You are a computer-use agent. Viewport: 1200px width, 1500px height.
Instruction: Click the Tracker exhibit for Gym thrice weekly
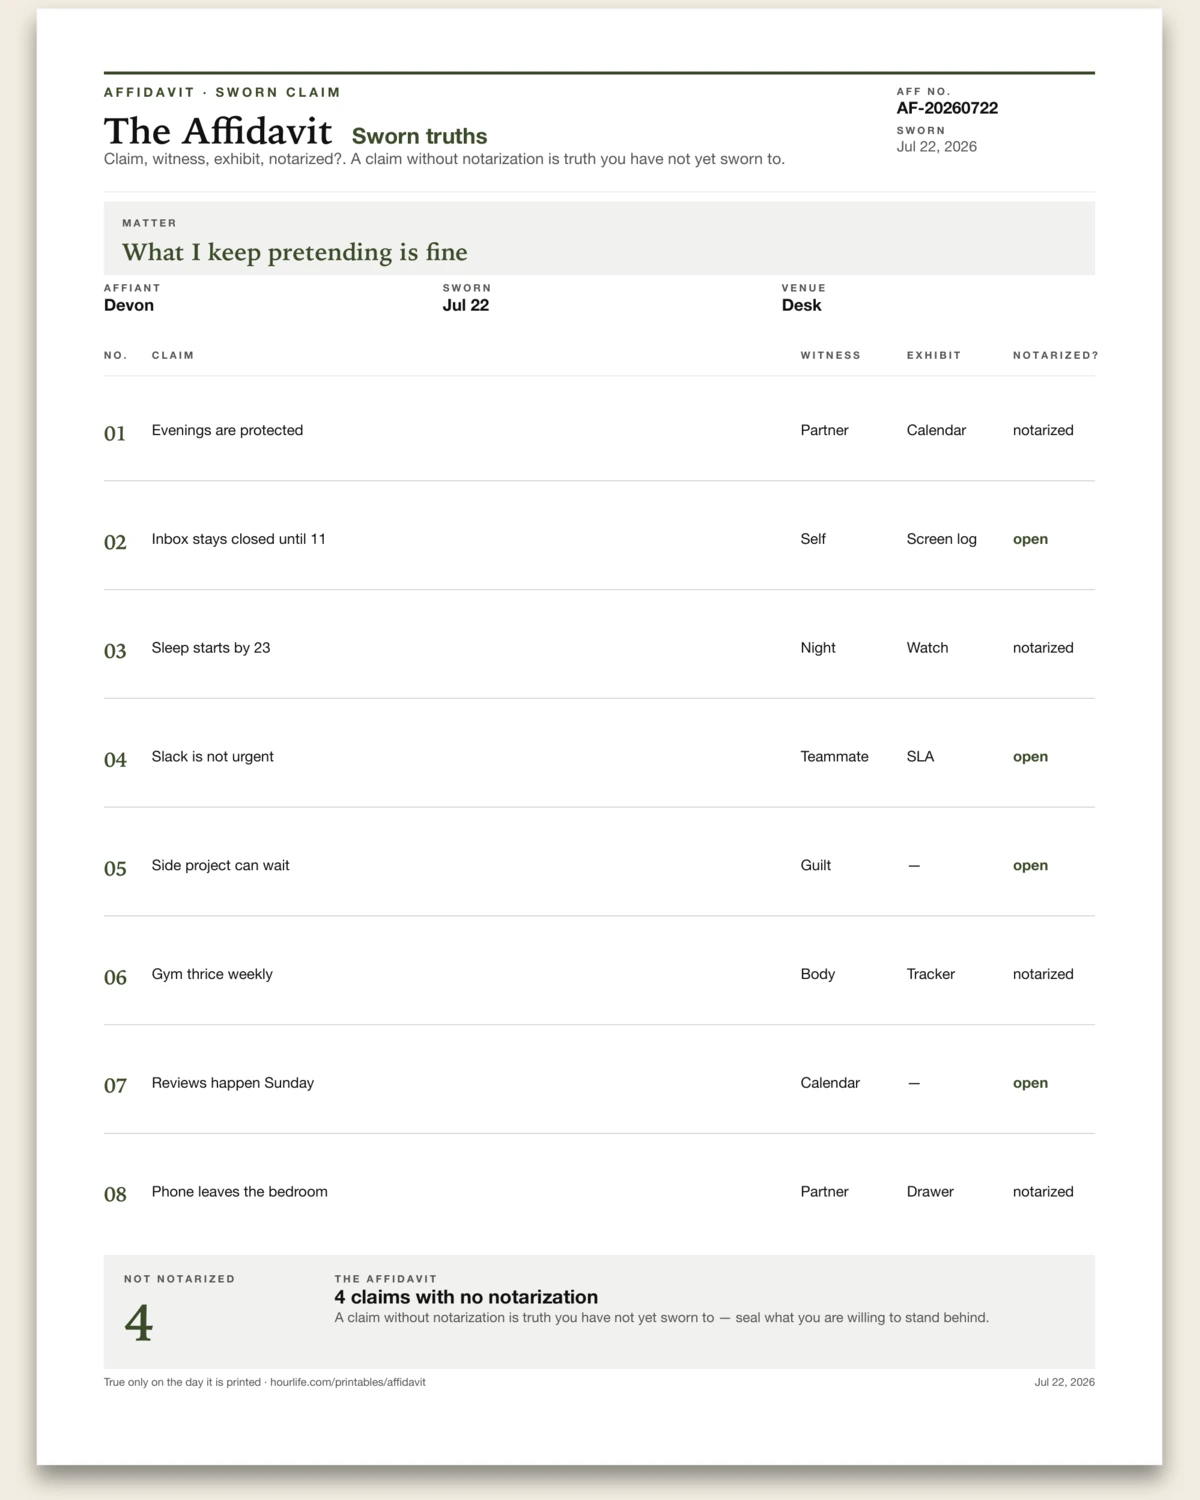pos(930,974)
